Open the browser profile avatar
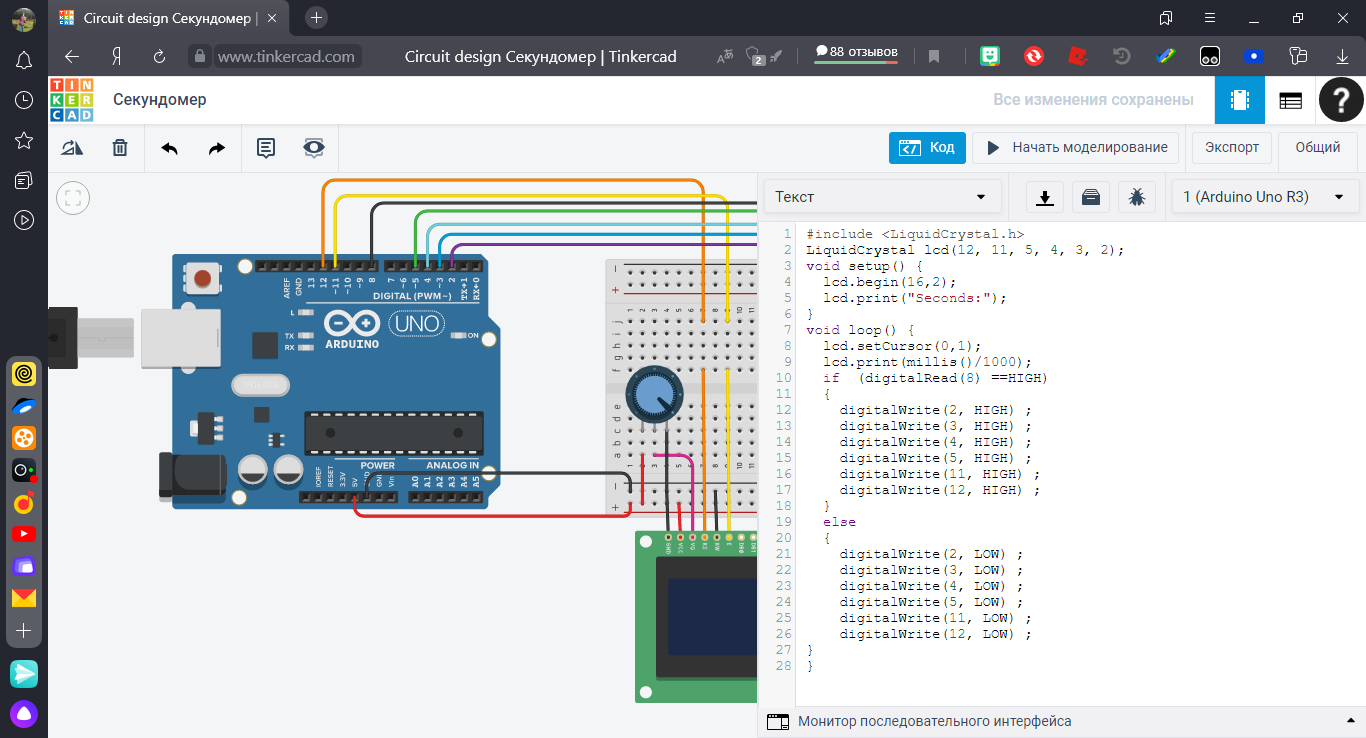Image resolution: width=1366 pixels, height=738 pixels. coord(24,18)
